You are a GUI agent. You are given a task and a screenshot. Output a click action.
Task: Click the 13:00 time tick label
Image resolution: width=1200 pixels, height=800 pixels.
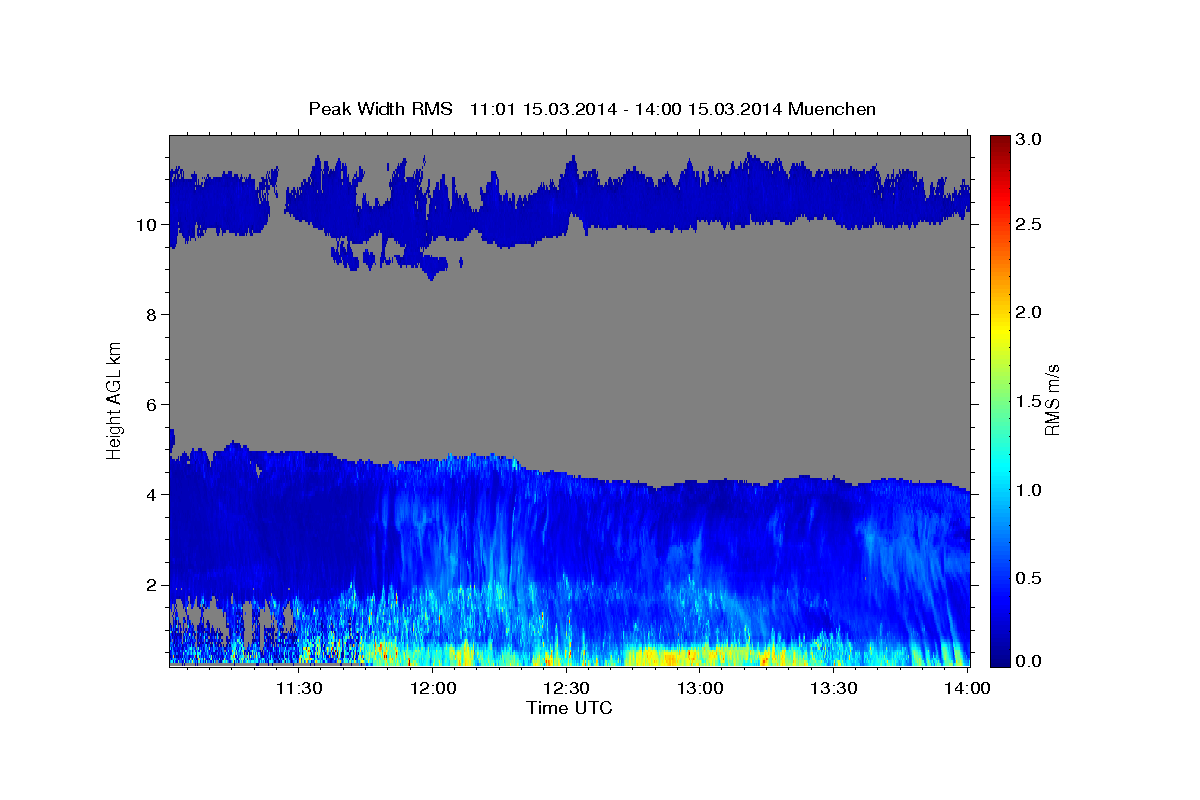(x=700, y=688)
